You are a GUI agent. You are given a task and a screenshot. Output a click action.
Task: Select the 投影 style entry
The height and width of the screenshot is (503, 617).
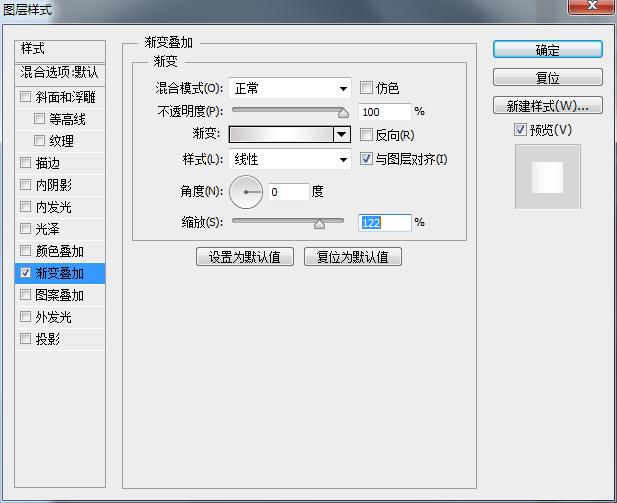(60, 339)
